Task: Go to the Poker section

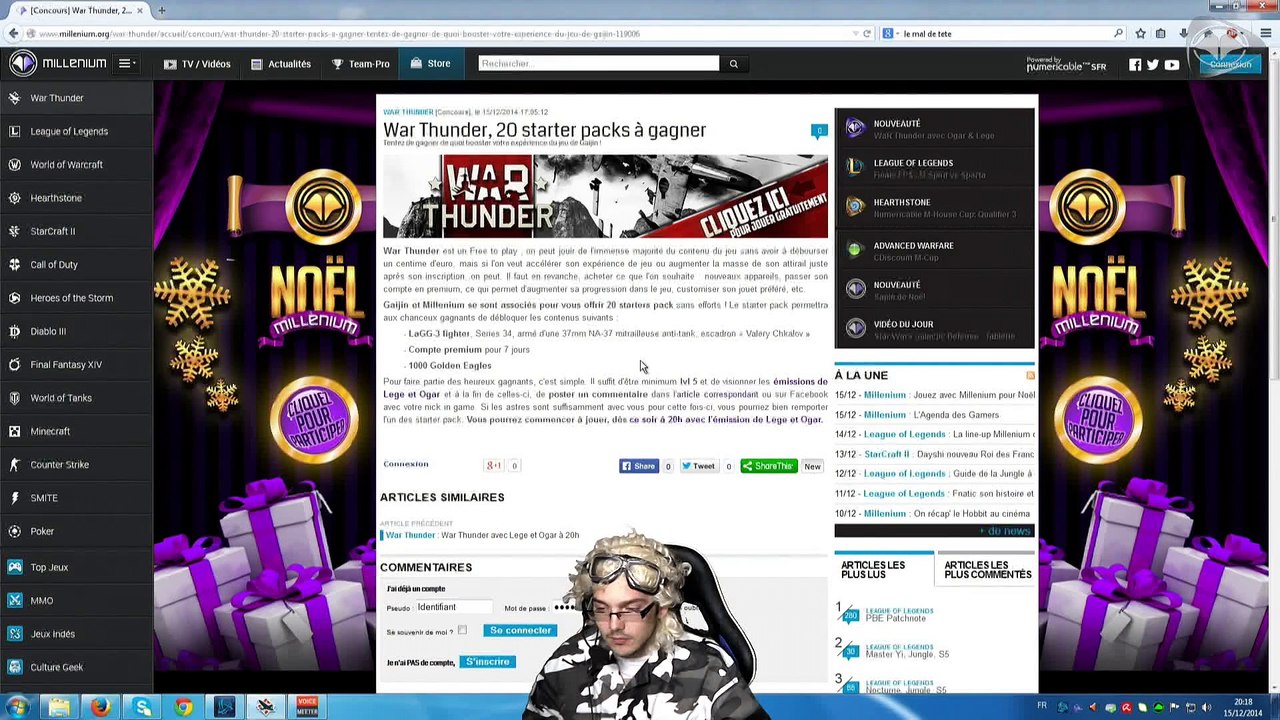Action: point(76,531)
